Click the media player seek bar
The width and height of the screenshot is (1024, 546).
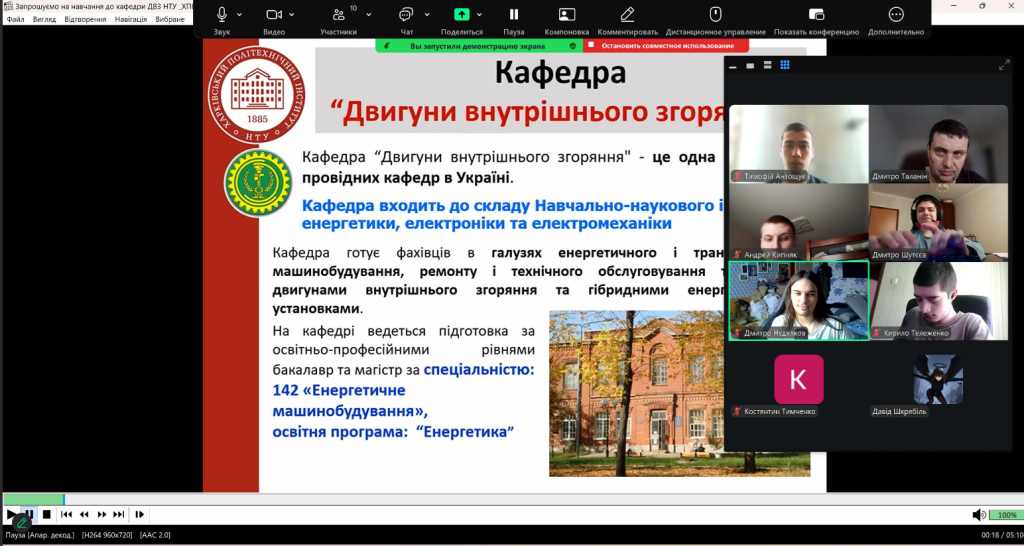(500, 499)
